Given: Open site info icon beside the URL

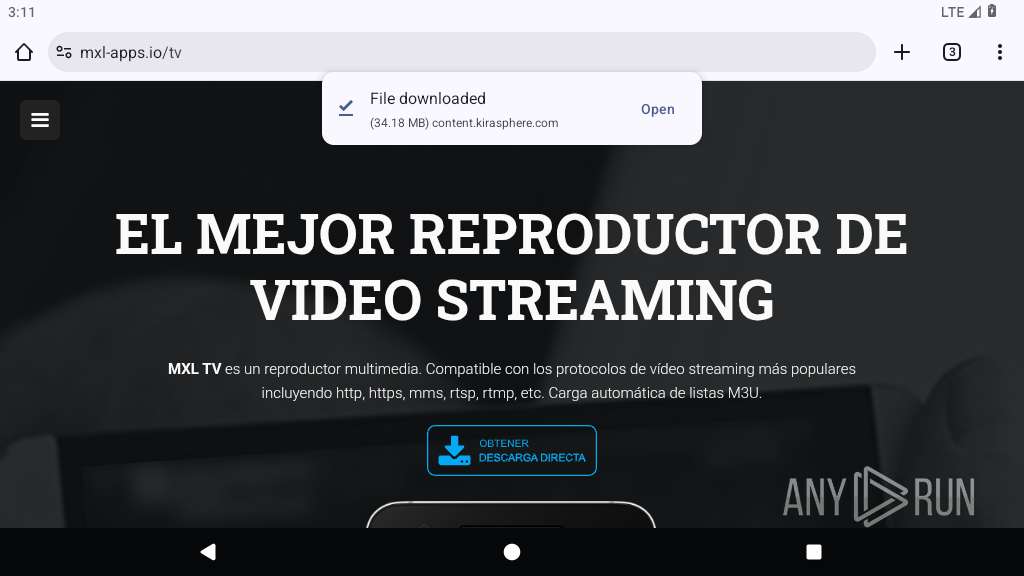Looking at the screenshot, I should click(64, 52).
